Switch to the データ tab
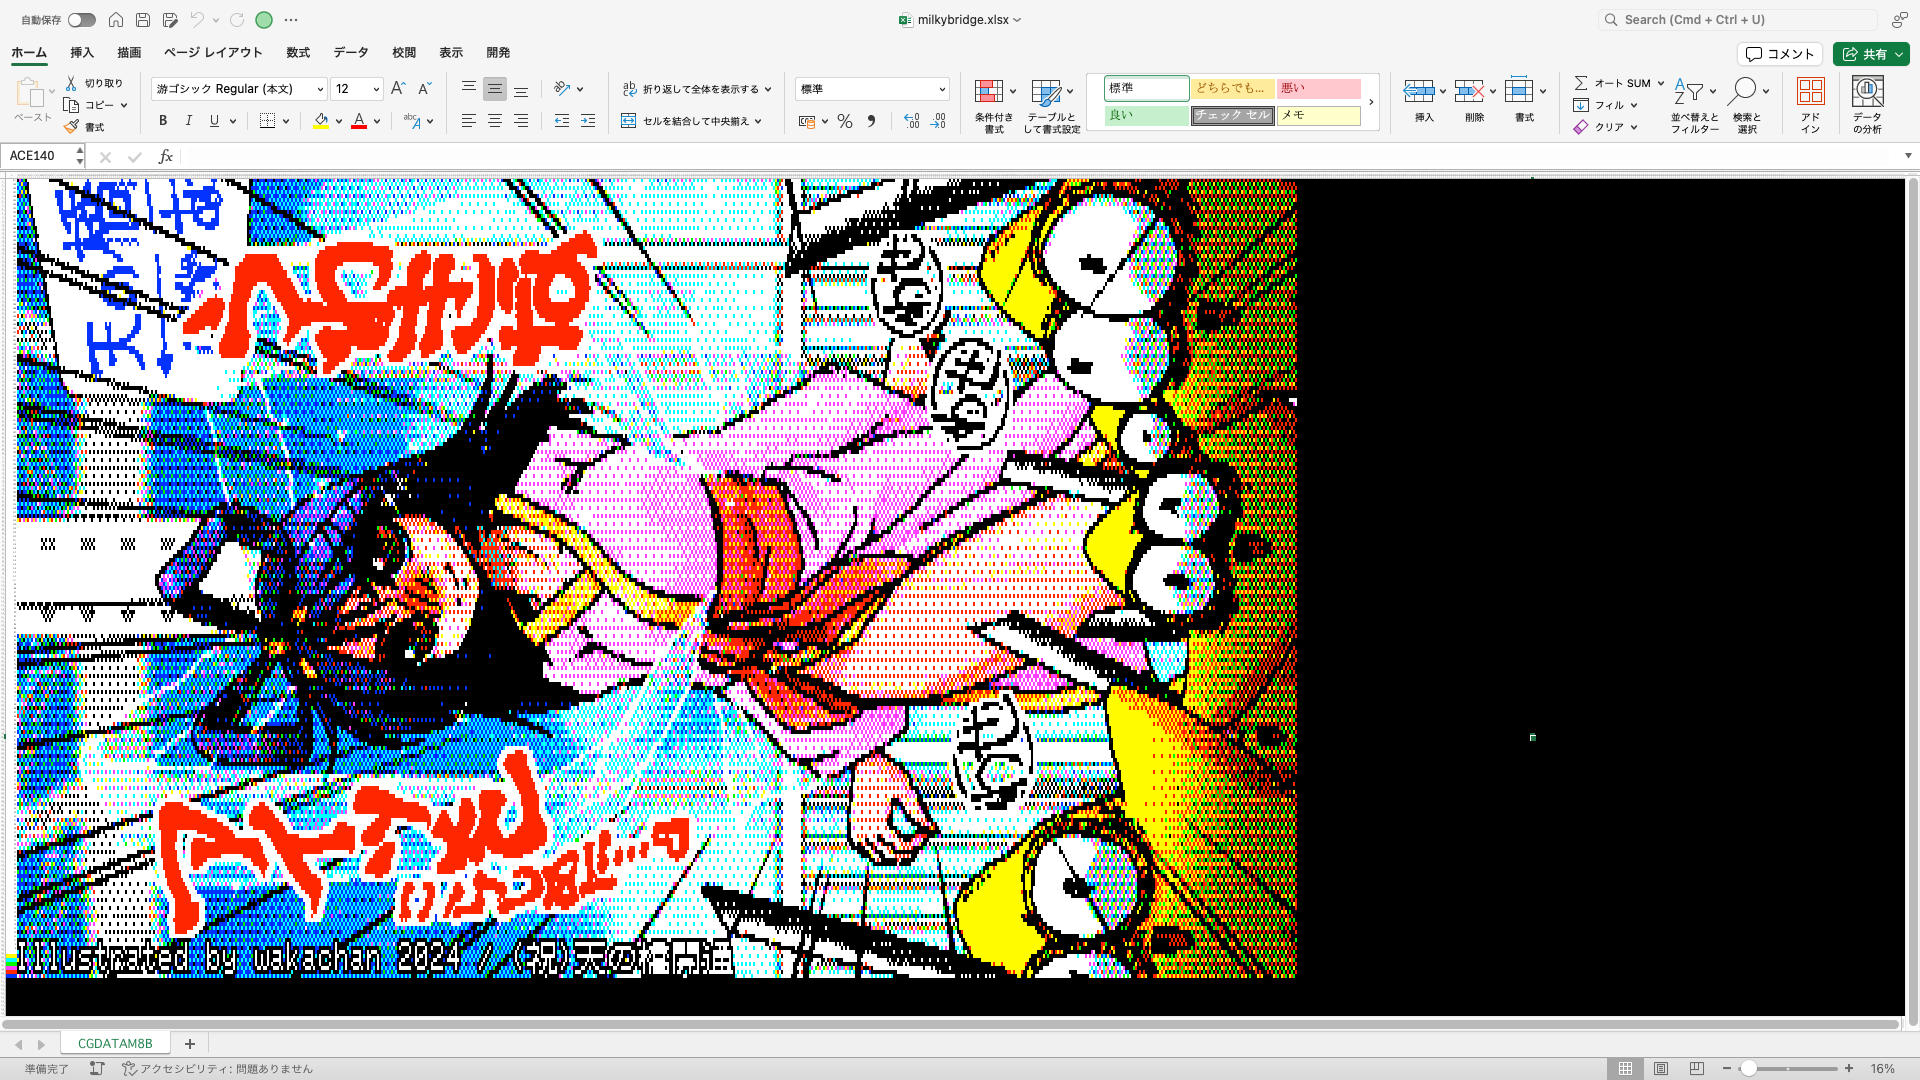The width and height of the screenshot is (1920, 1080). tap(351, 53)
